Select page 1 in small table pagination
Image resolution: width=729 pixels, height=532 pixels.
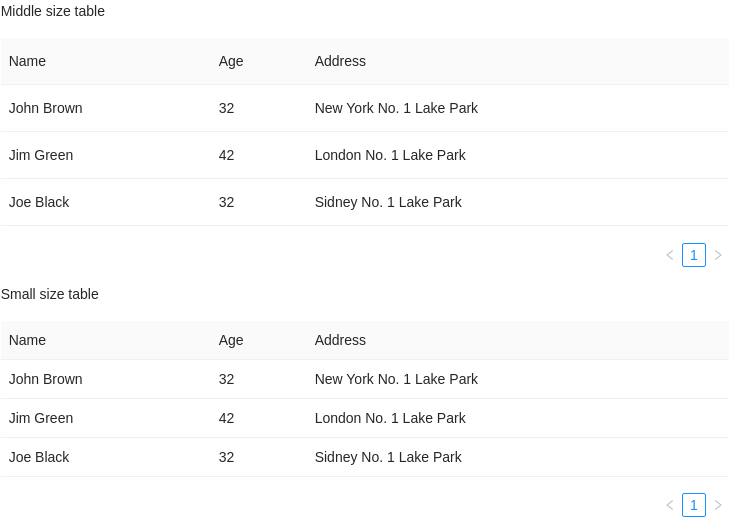click(x=694, y=505)
